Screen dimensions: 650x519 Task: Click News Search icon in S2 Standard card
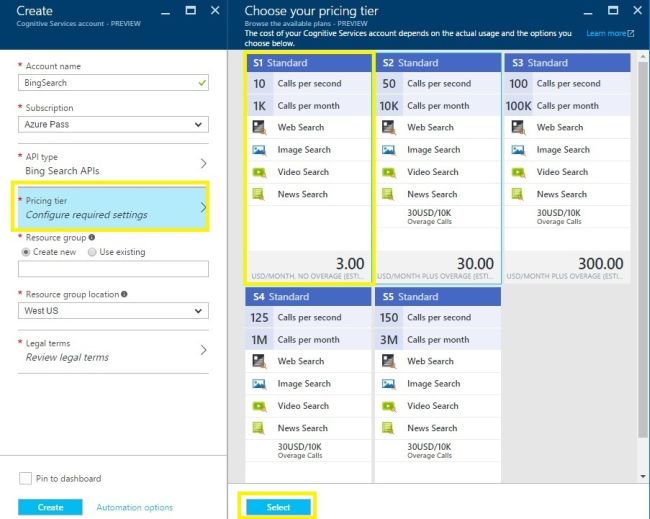(x=388, y=194)
